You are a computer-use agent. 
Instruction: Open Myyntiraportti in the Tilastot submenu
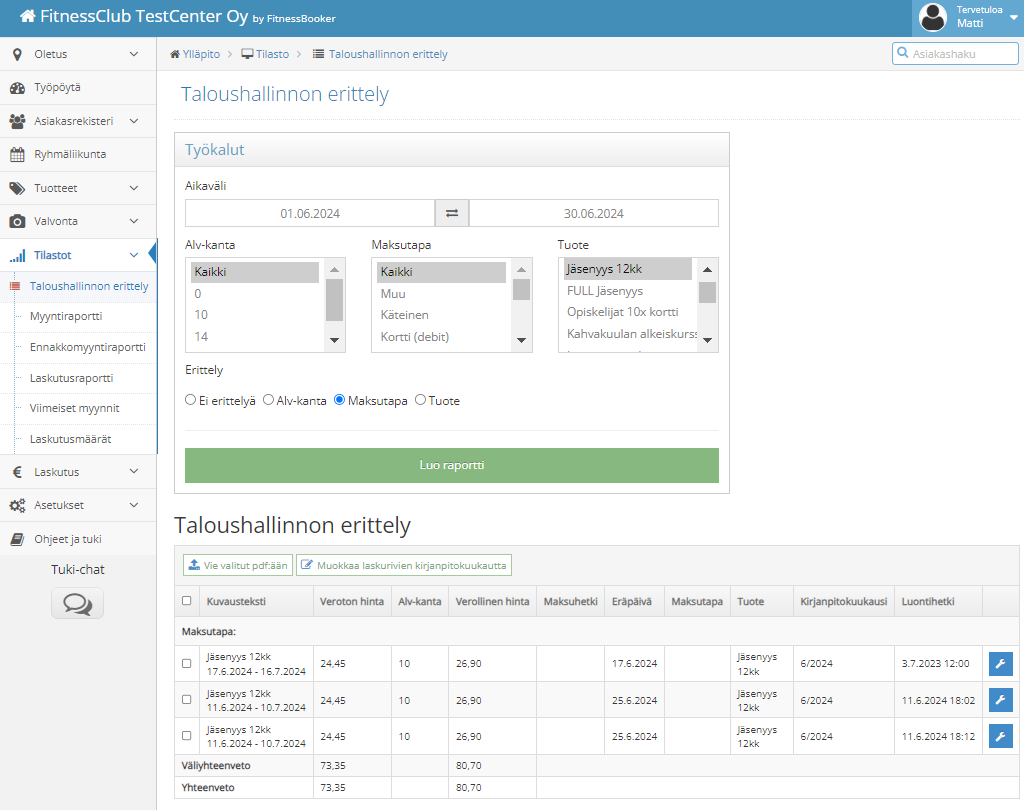(x=66, y=316)
